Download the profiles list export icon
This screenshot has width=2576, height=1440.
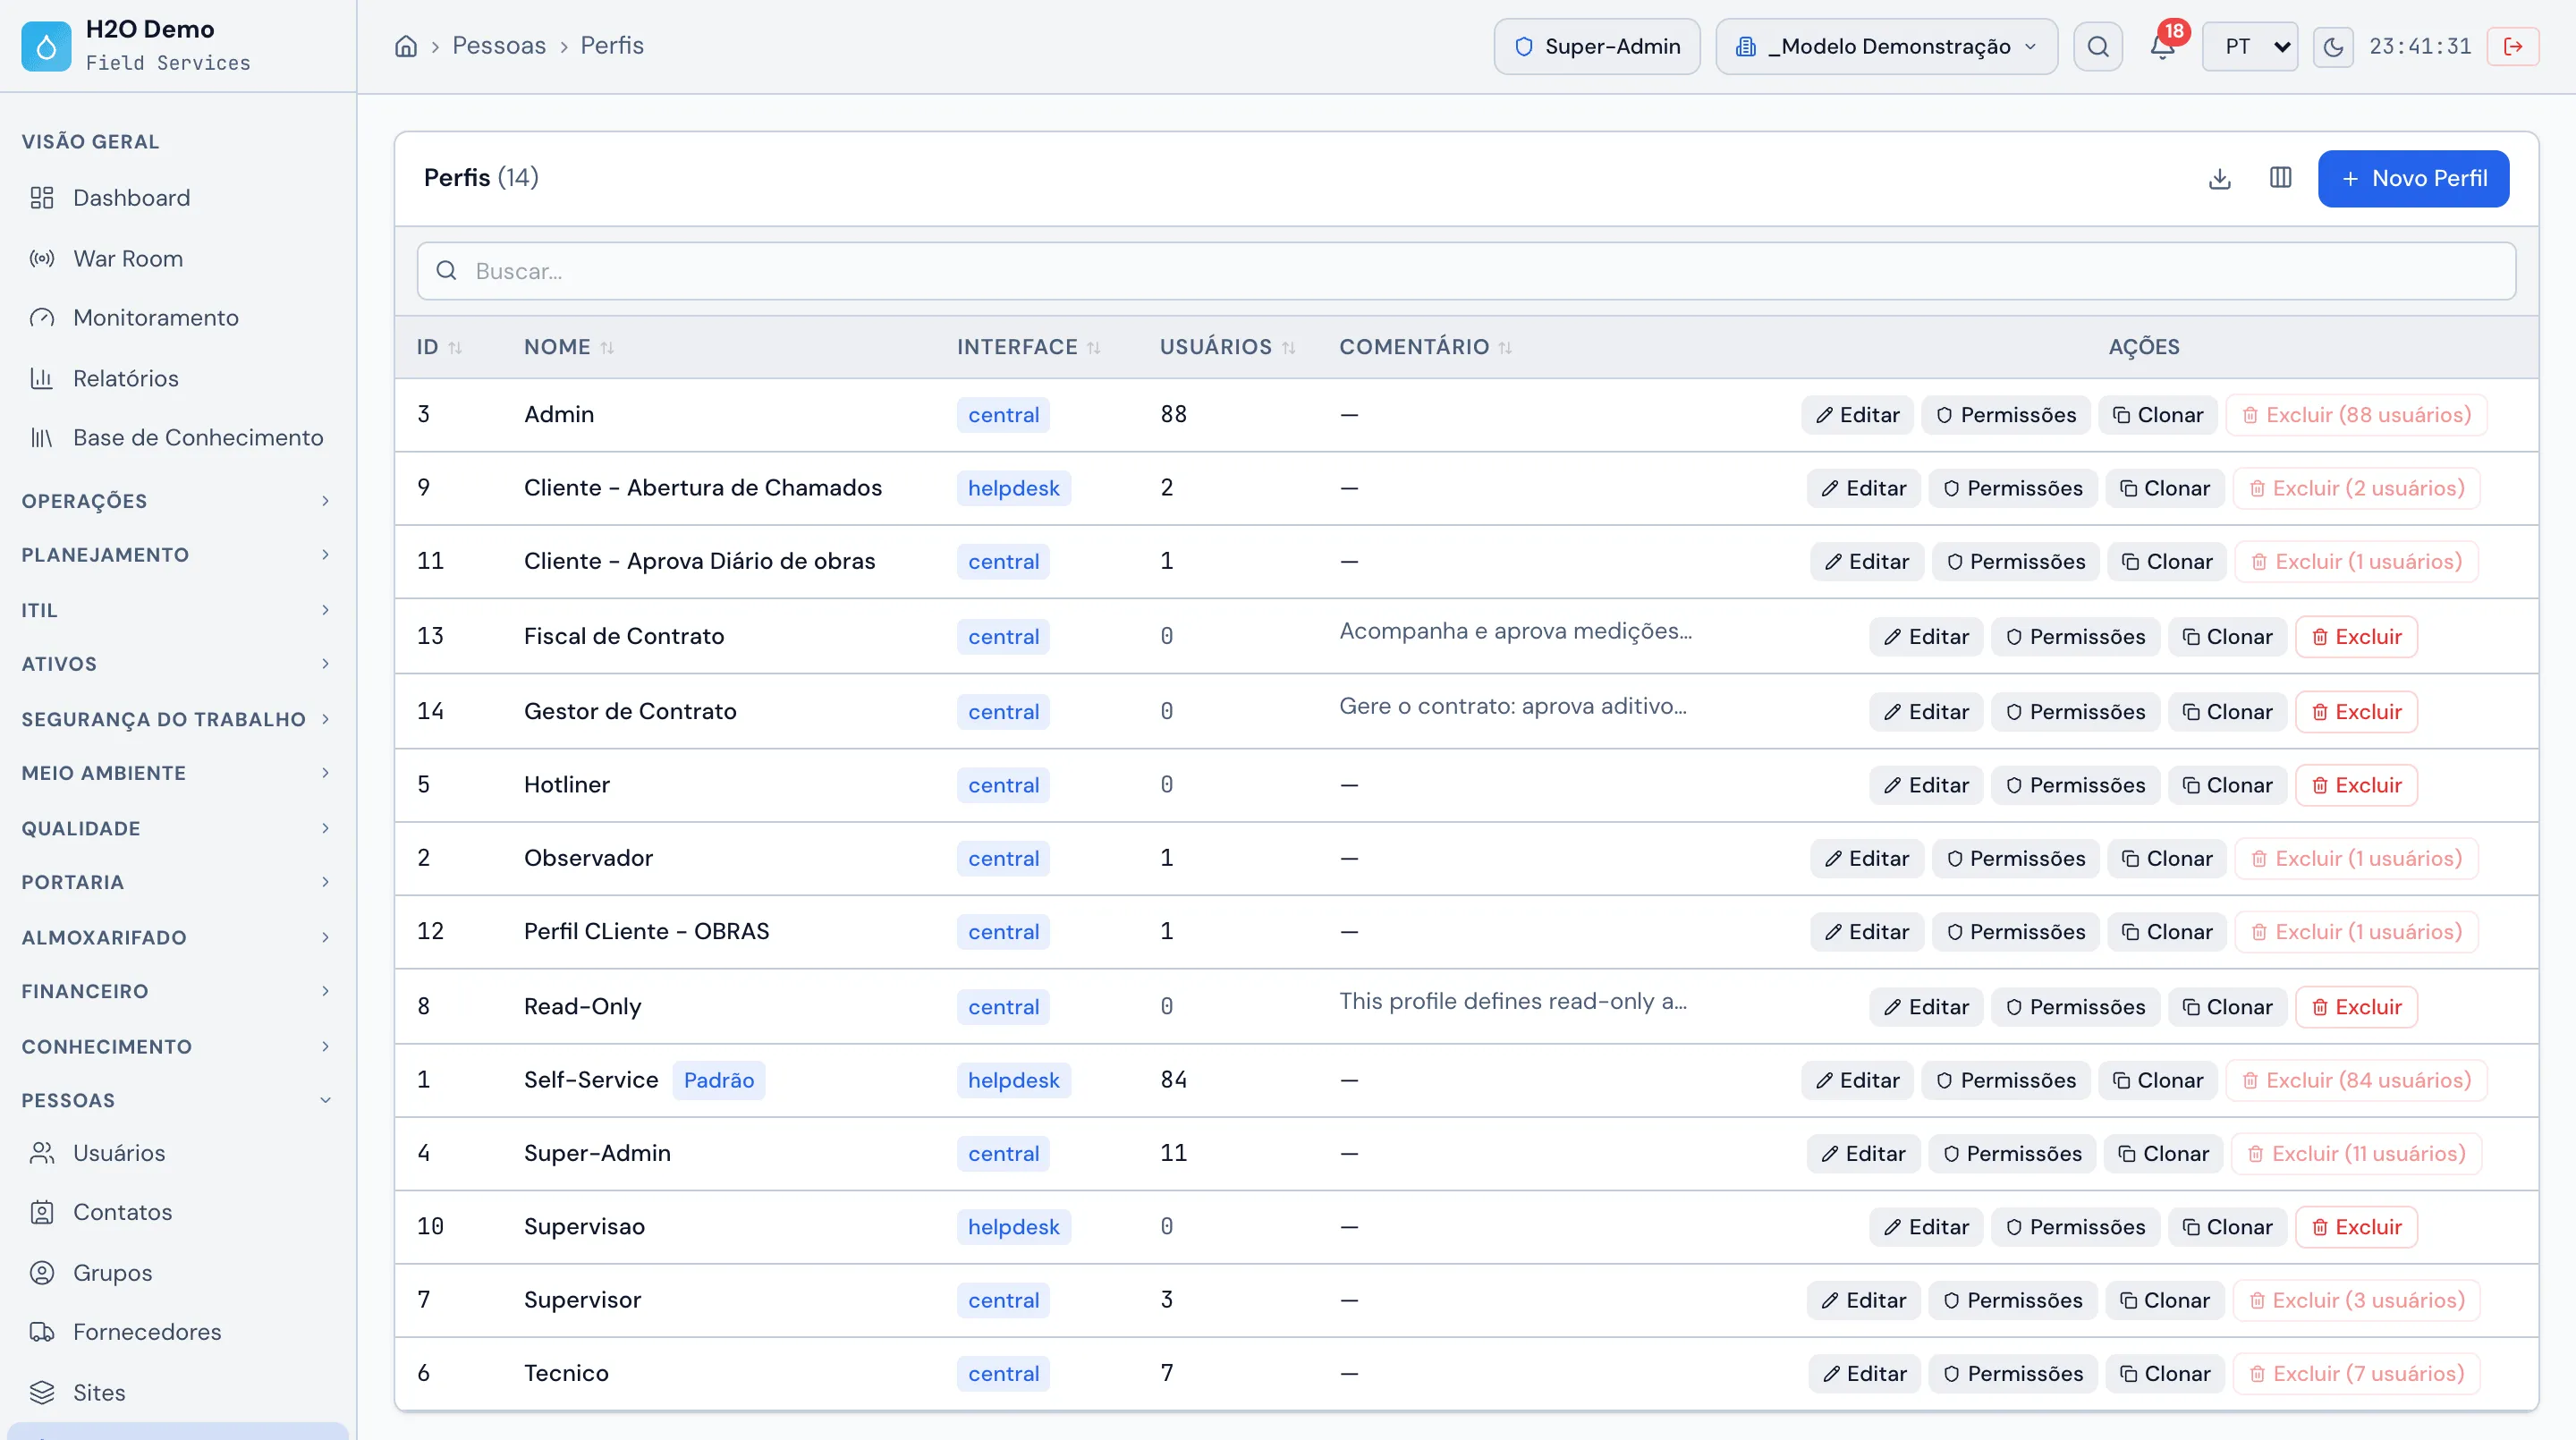point(2220,178)
